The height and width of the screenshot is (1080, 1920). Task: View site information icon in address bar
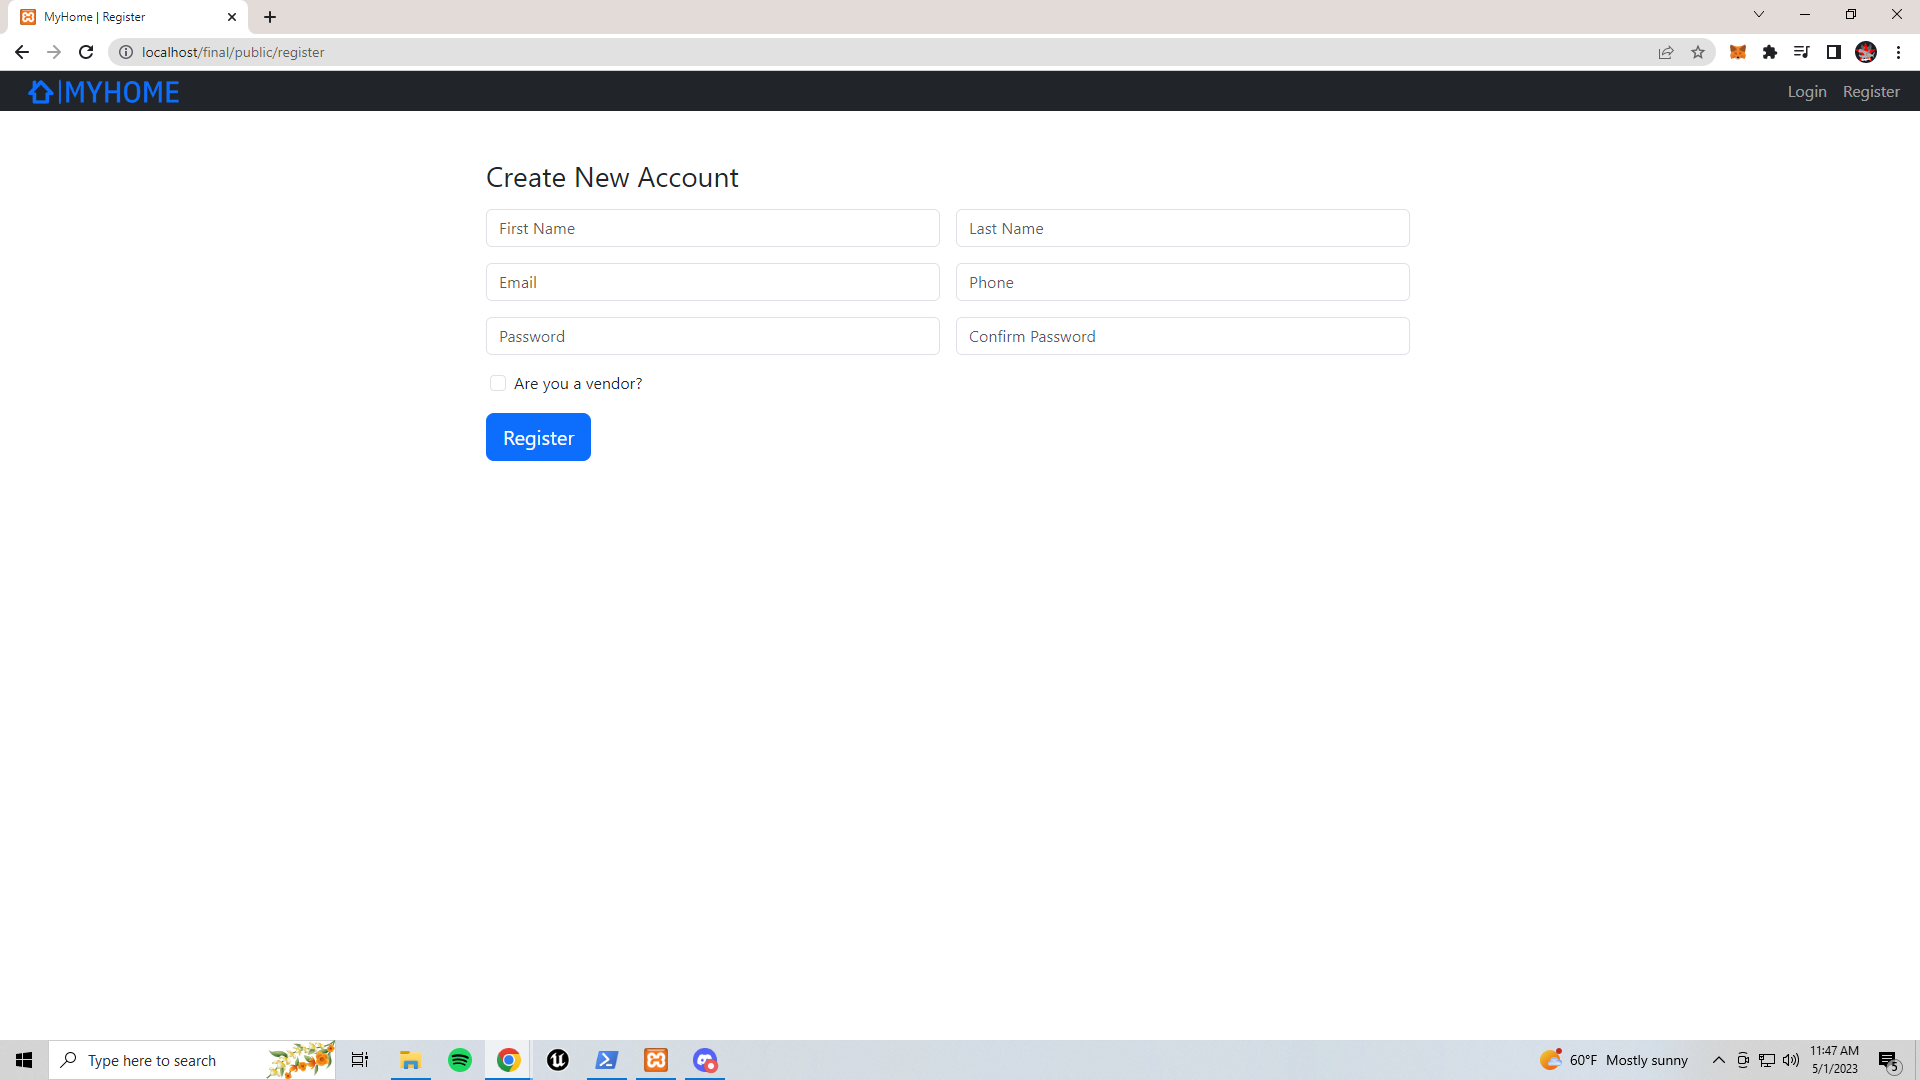pos(126,52)
